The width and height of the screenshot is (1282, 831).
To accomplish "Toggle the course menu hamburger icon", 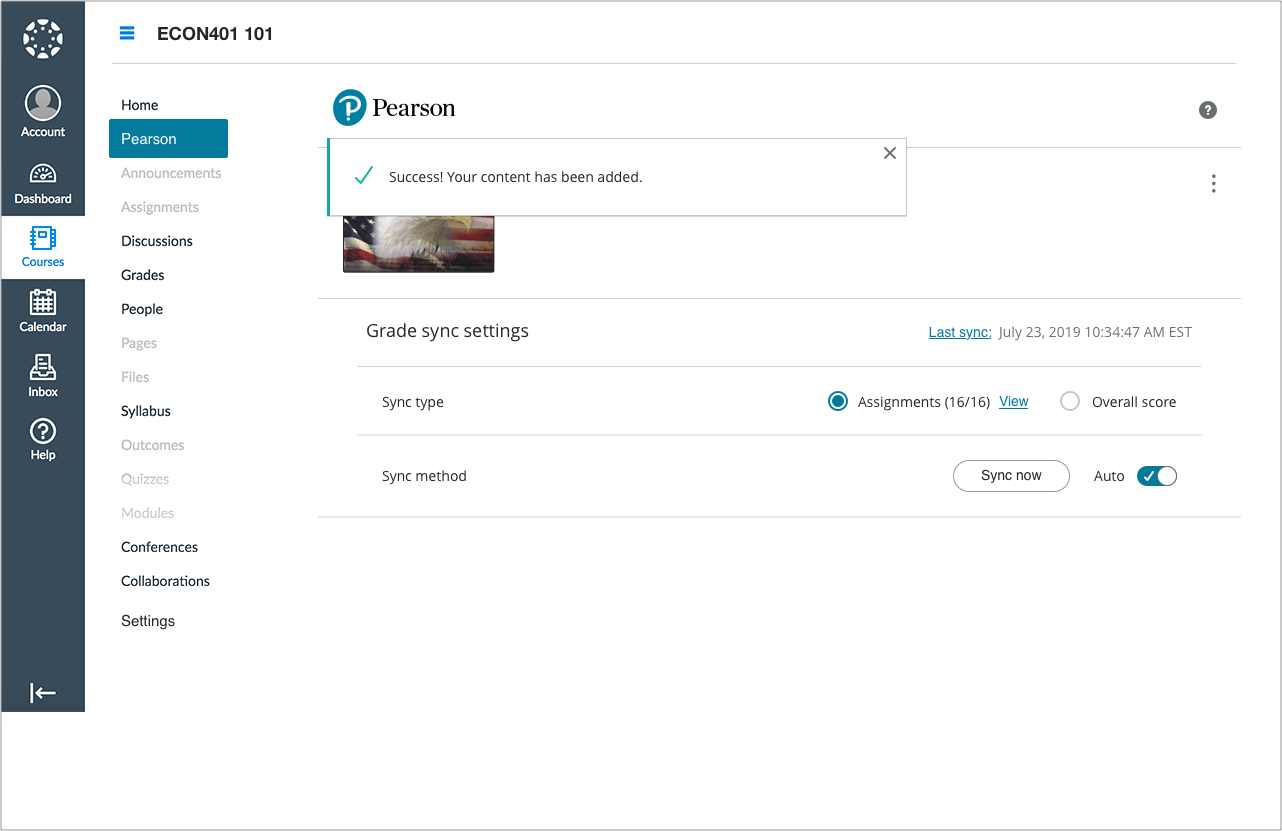I will (x=127, y=33).
